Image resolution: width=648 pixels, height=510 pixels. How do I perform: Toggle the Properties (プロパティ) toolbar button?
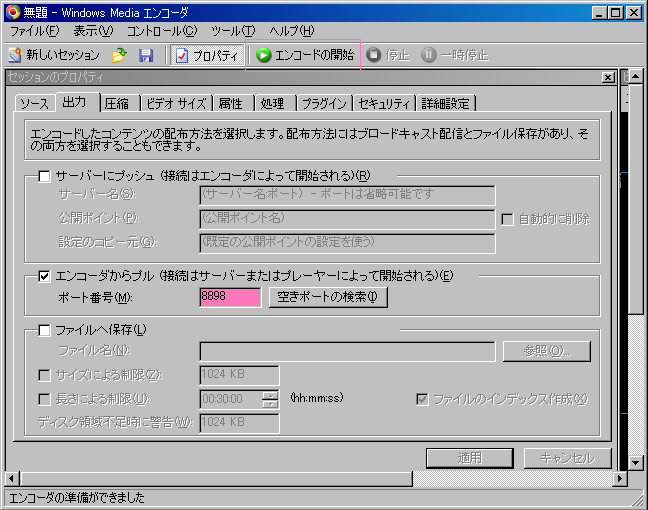click(207, 55)
